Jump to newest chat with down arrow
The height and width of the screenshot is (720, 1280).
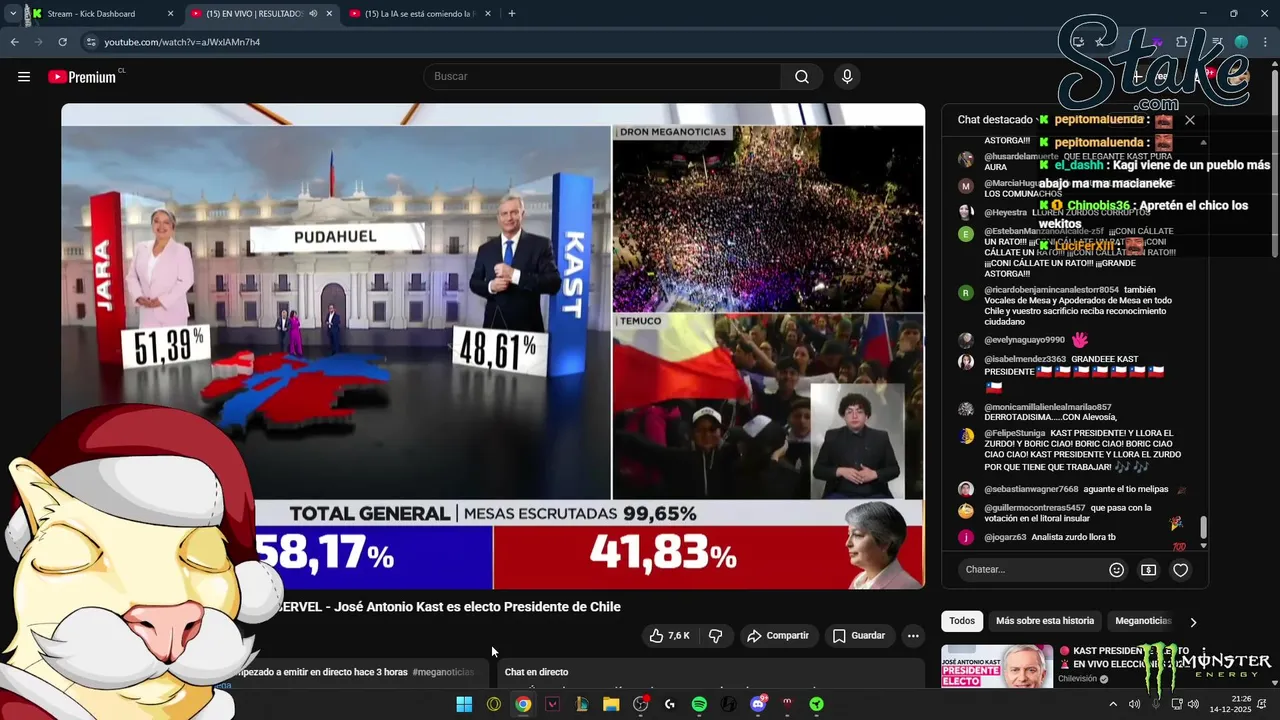coord(1203,546)
